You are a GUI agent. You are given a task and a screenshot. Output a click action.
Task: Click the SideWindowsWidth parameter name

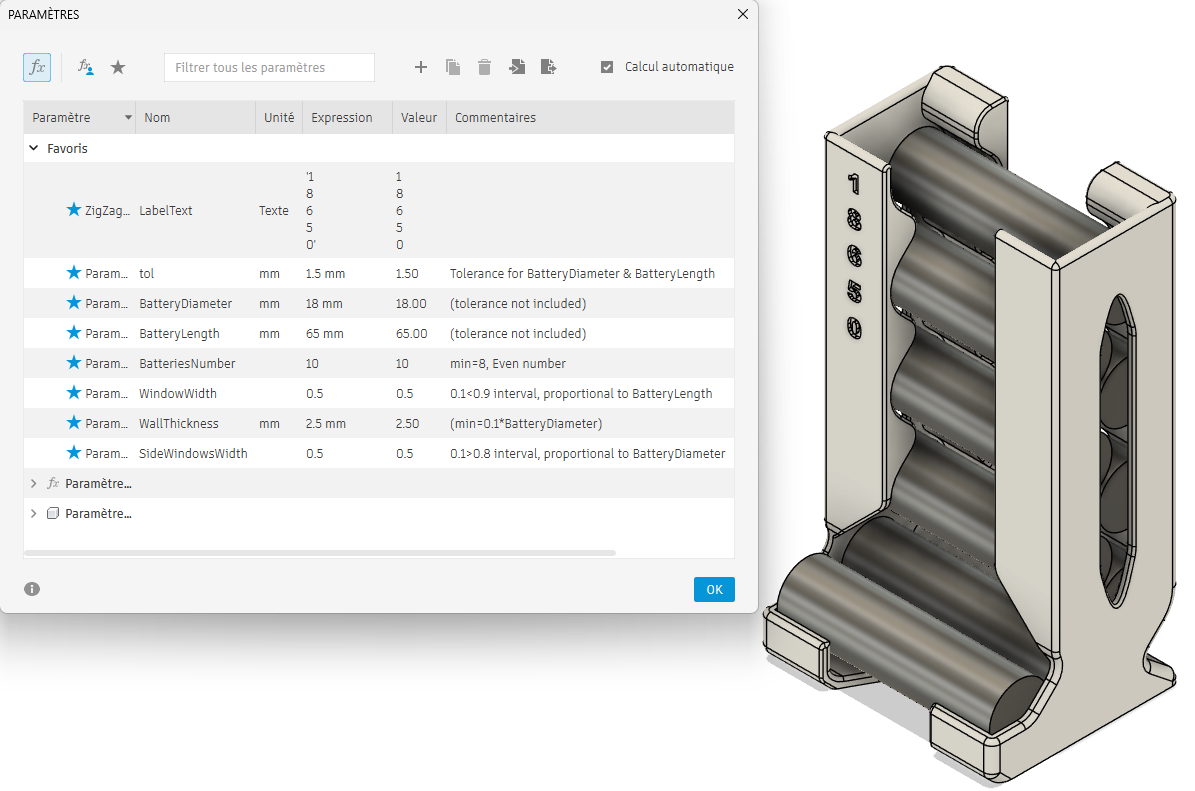click(193, 453)
